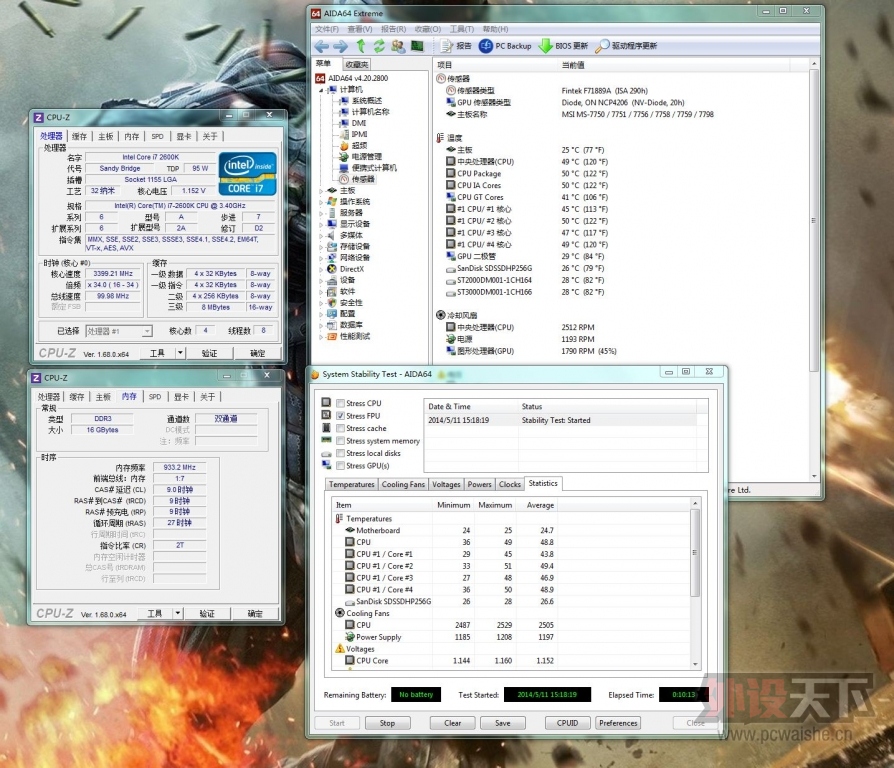Switch to the Cooling Fans tab
This screenshot has height=768, width=894.
403,484
